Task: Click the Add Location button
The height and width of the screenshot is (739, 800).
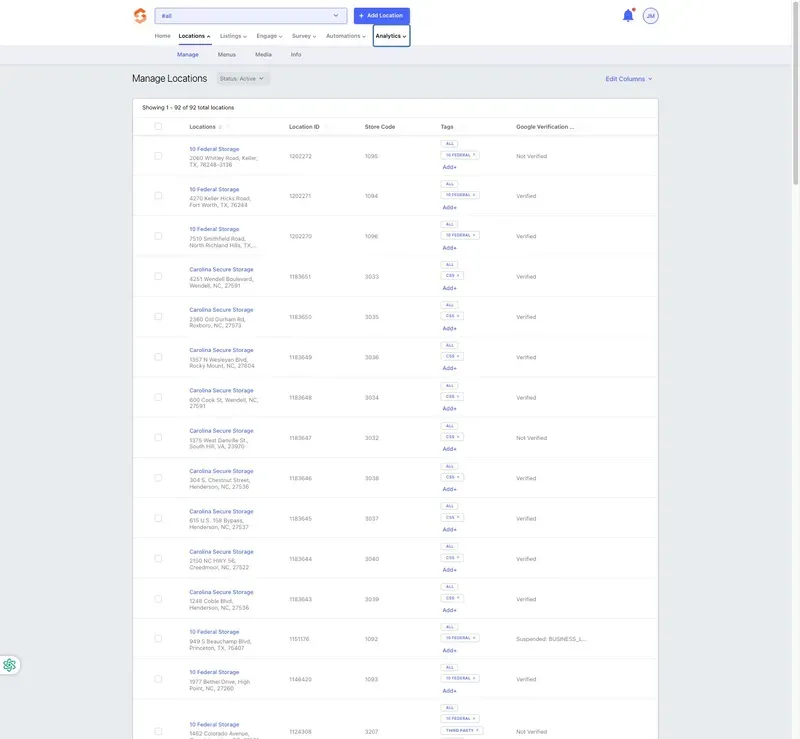Action: coord(382,16)
